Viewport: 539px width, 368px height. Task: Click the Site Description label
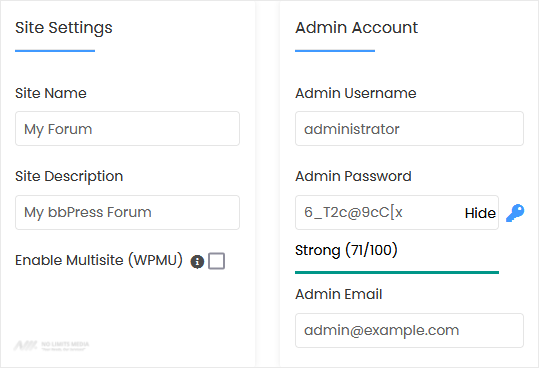tap(69, 177)
